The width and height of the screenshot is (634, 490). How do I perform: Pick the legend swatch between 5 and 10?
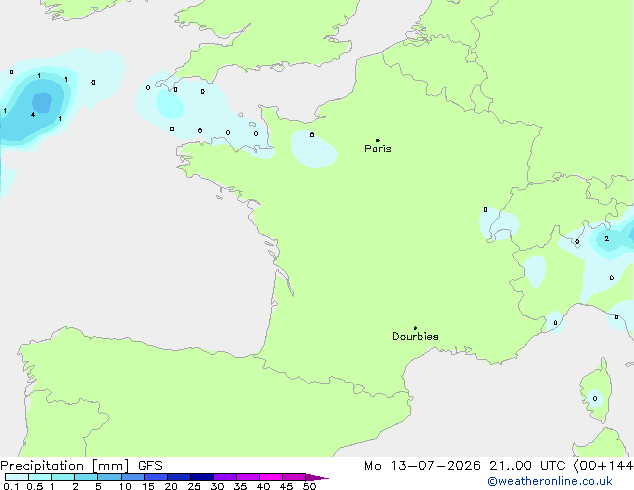(x=110, y=477)
